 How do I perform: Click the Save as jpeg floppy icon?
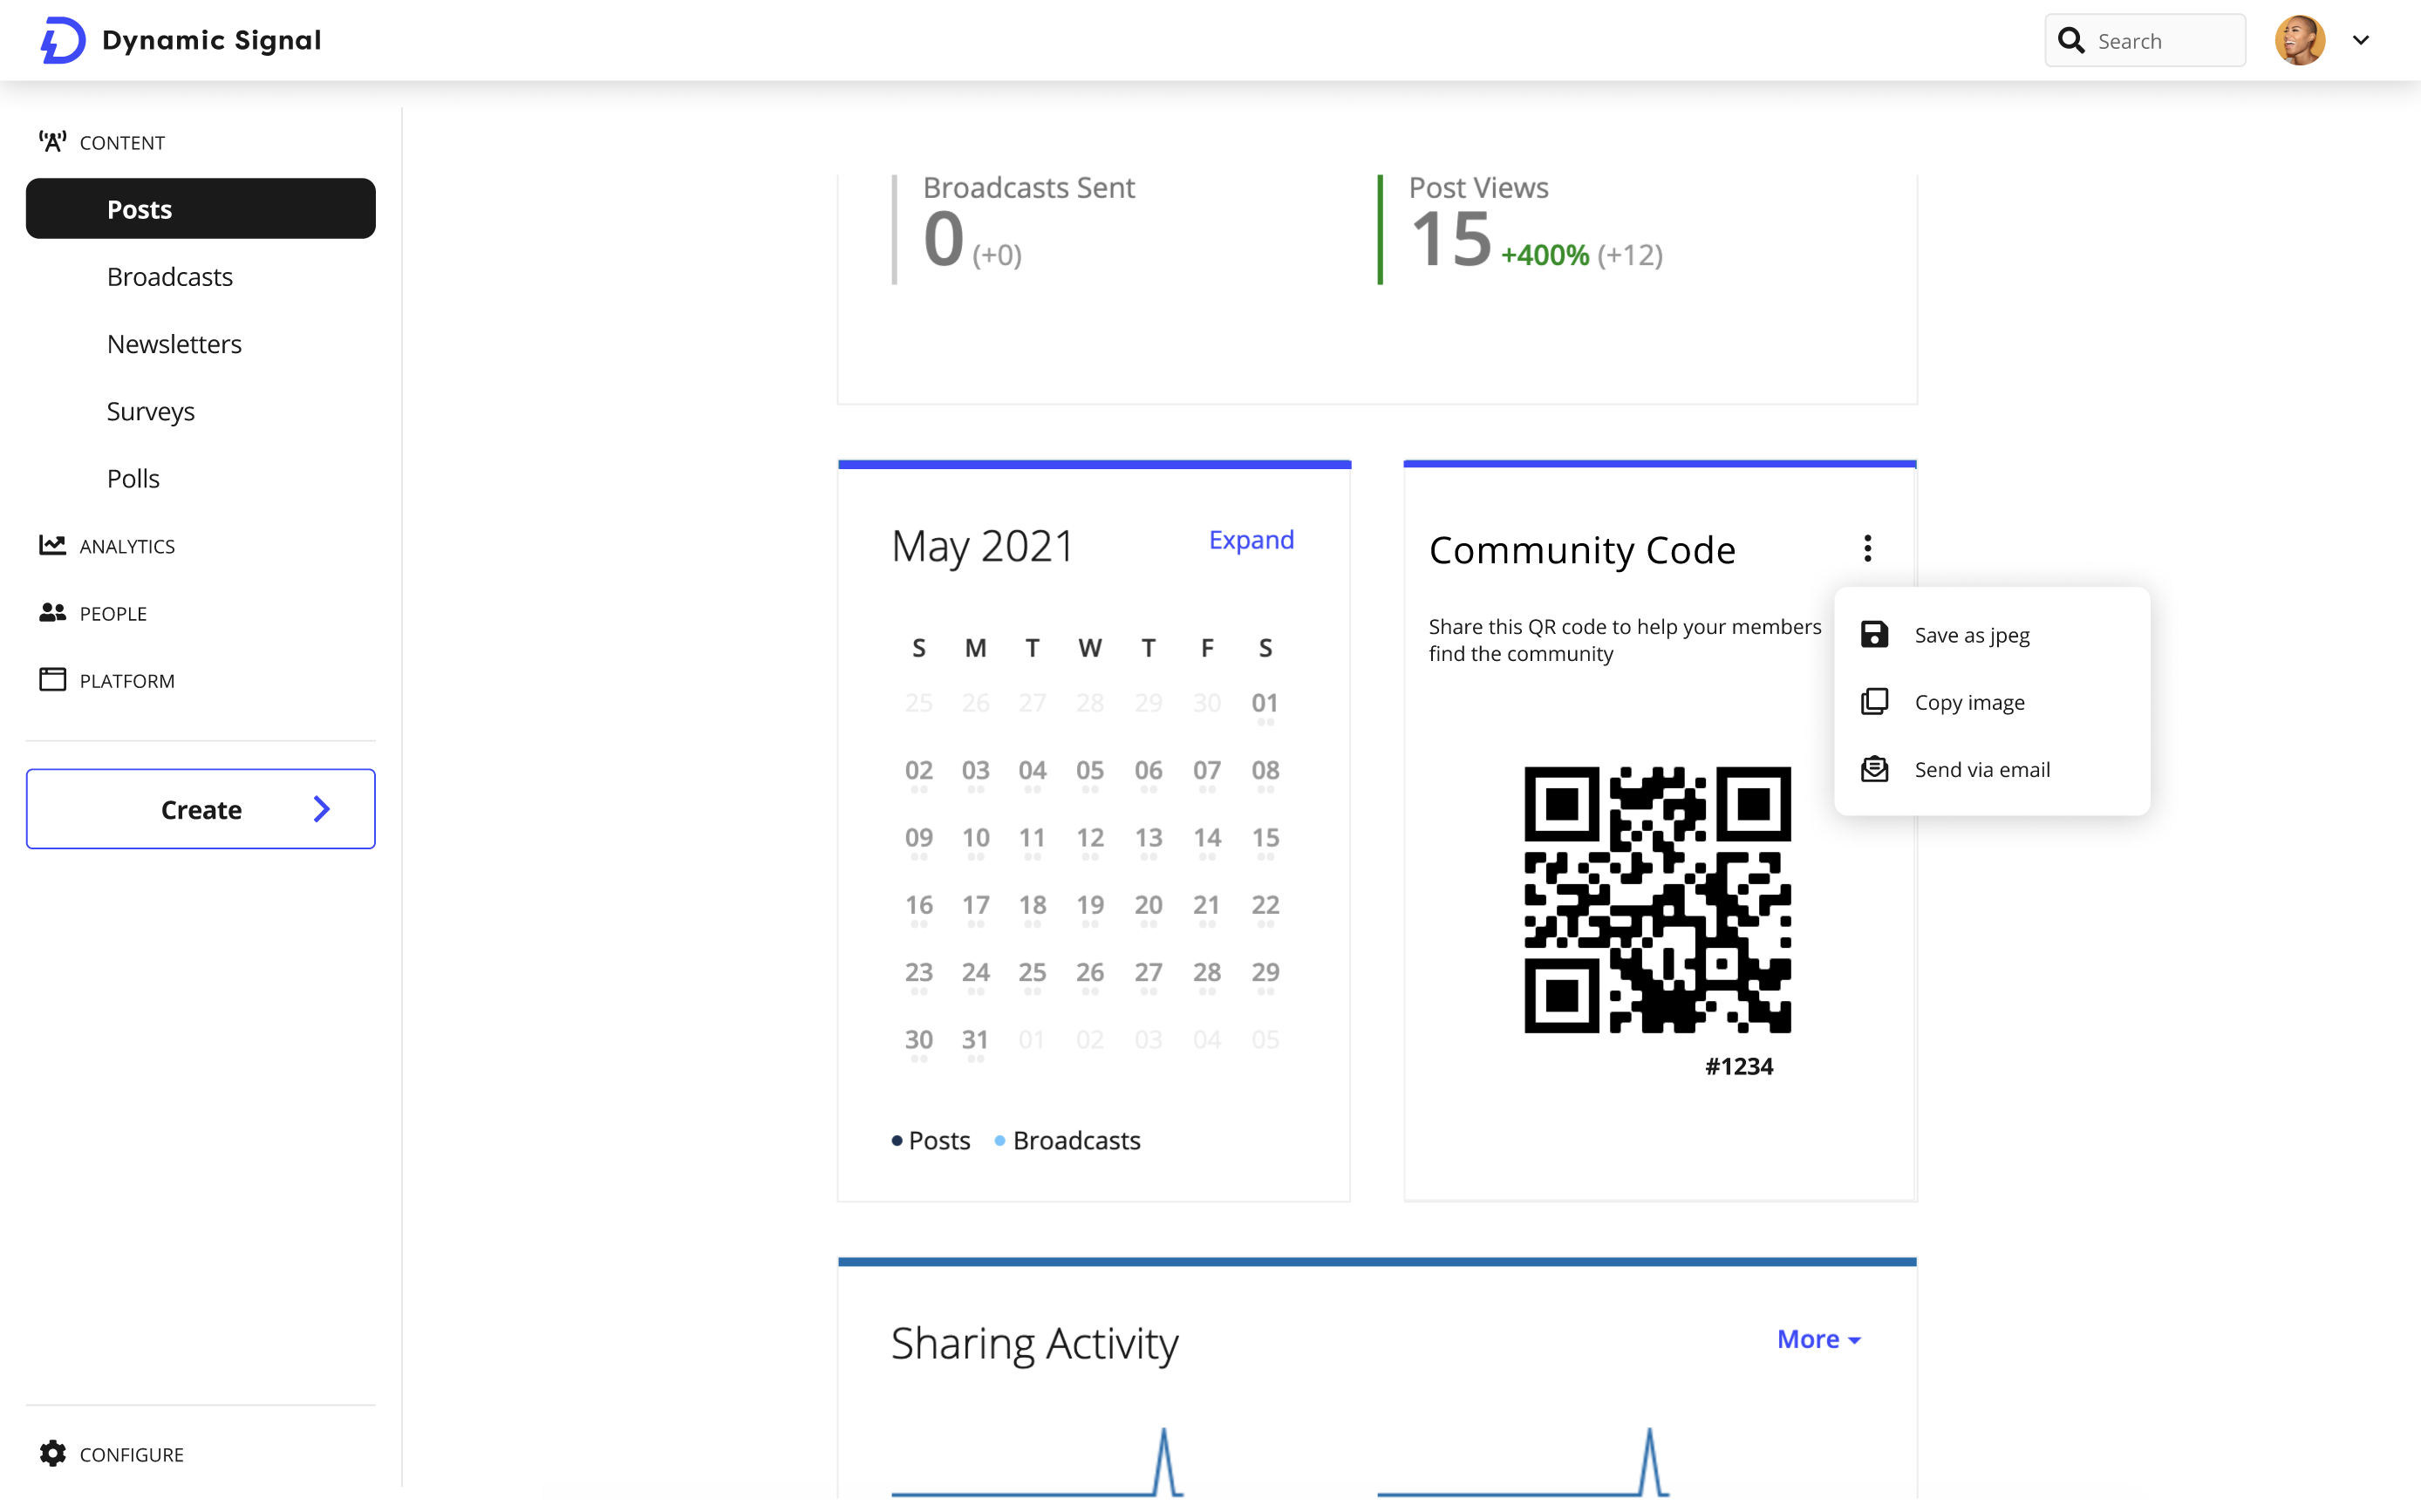(x=1874, y=634)
